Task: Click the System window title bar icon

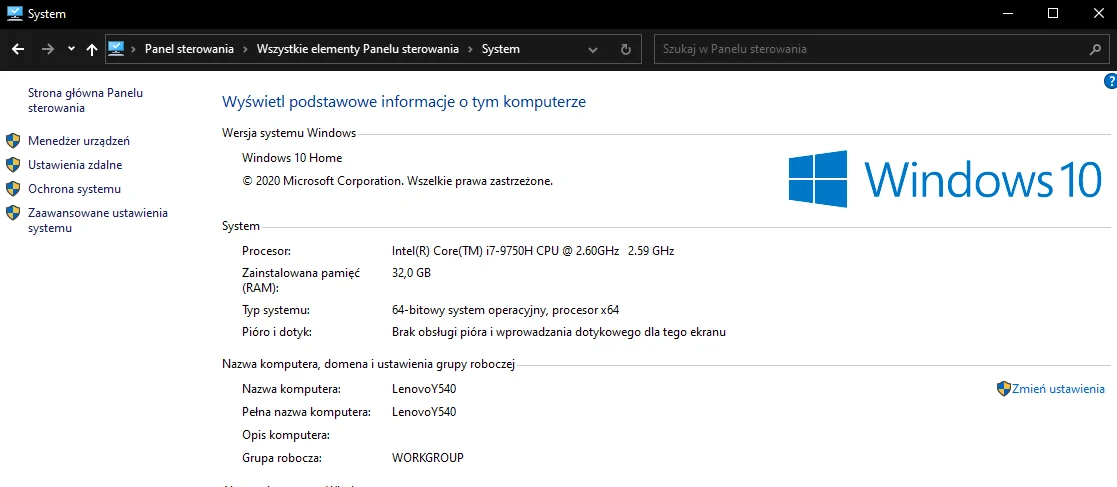Action: pos(13,13)
